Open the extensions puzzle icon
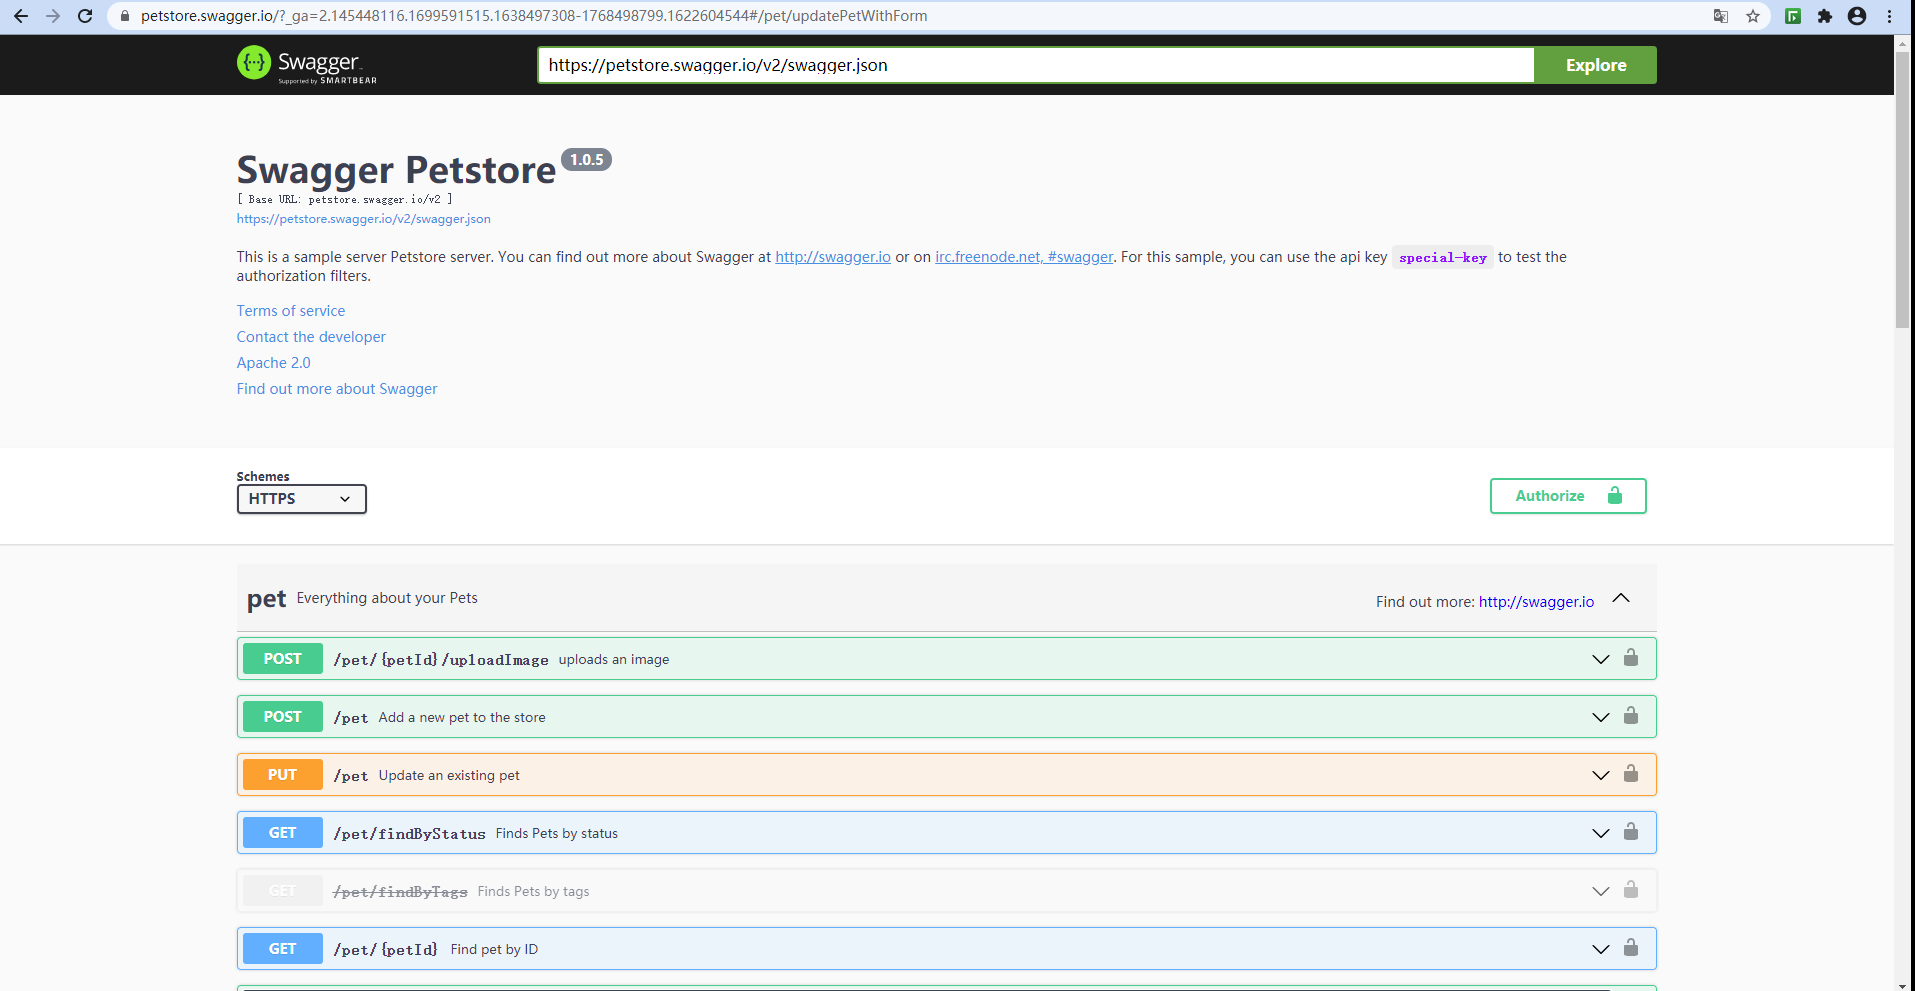Screen dimensions: 1915x991 (1825, 16)
